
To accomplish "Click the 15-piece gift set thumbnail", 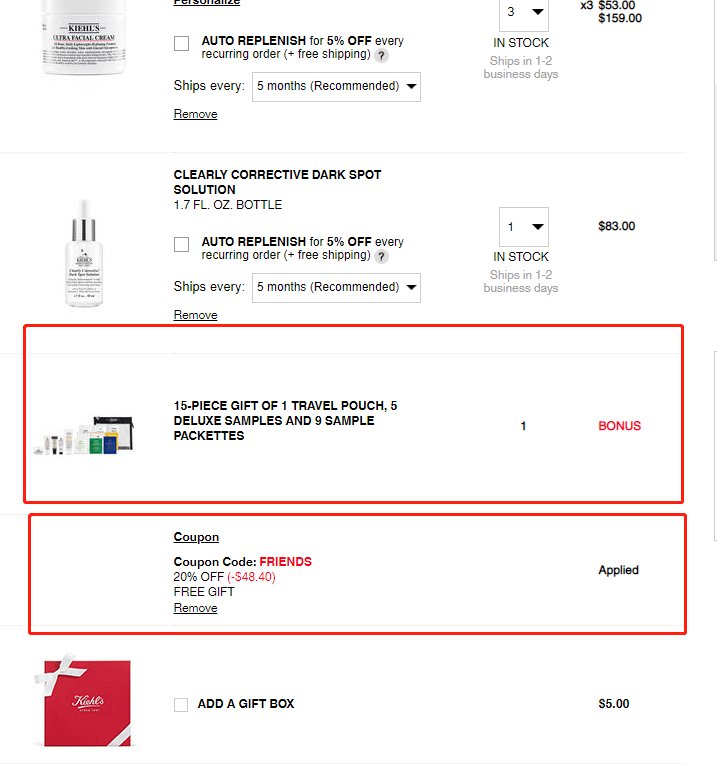I will pos(84,435).
